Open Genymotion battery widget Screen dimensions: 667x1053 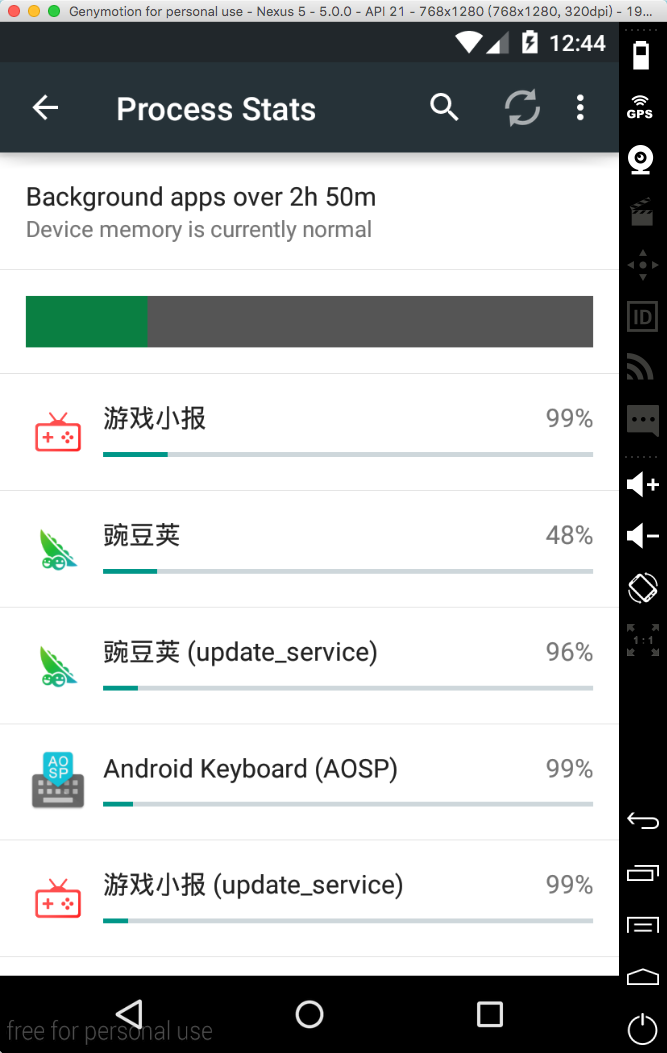pyautogui.click(x=641, y=55)
